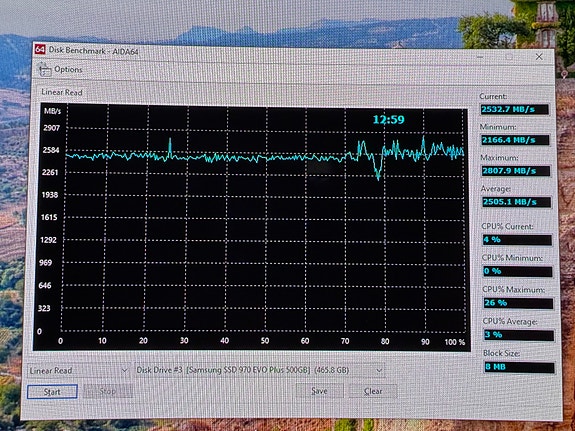Click the Maximum speed field 2807.9 MB/s
Viewport: 575px width, 431px height.
point(516,171)
